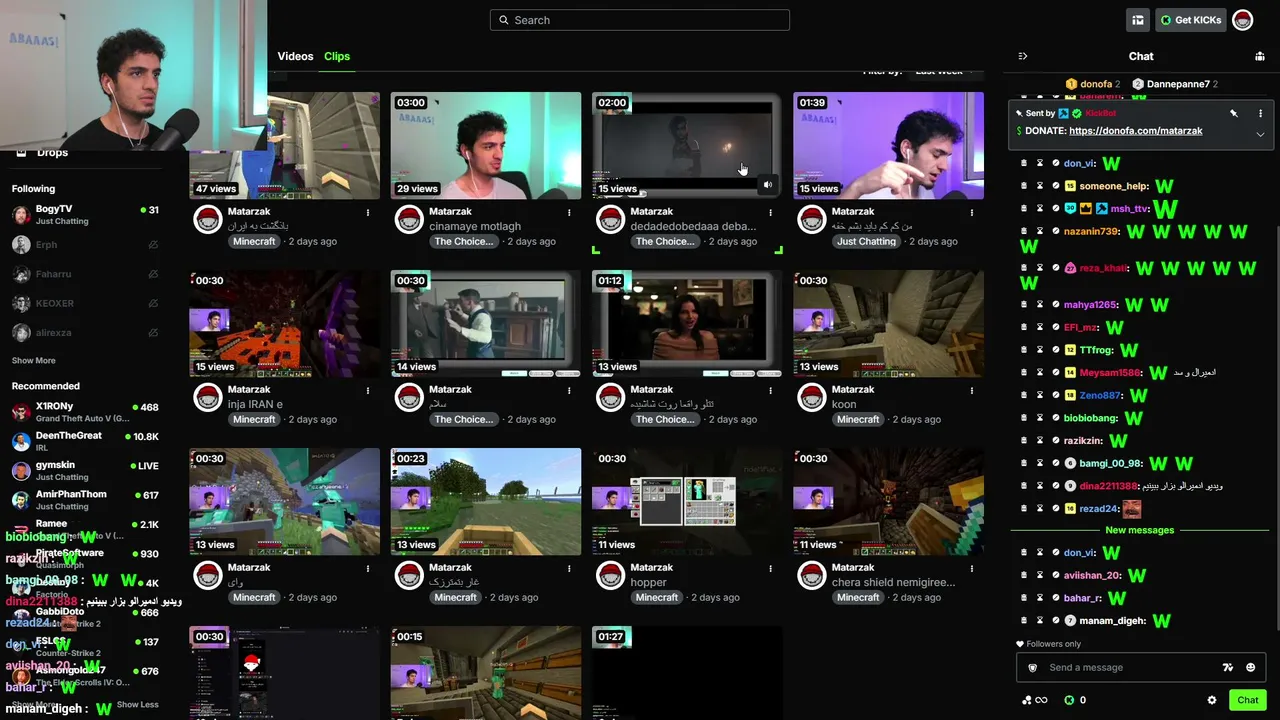Screen dimensions: 1280x720
Task: Timeout nazanin739 with the hourglass icon
Action: click(1040, 232)
